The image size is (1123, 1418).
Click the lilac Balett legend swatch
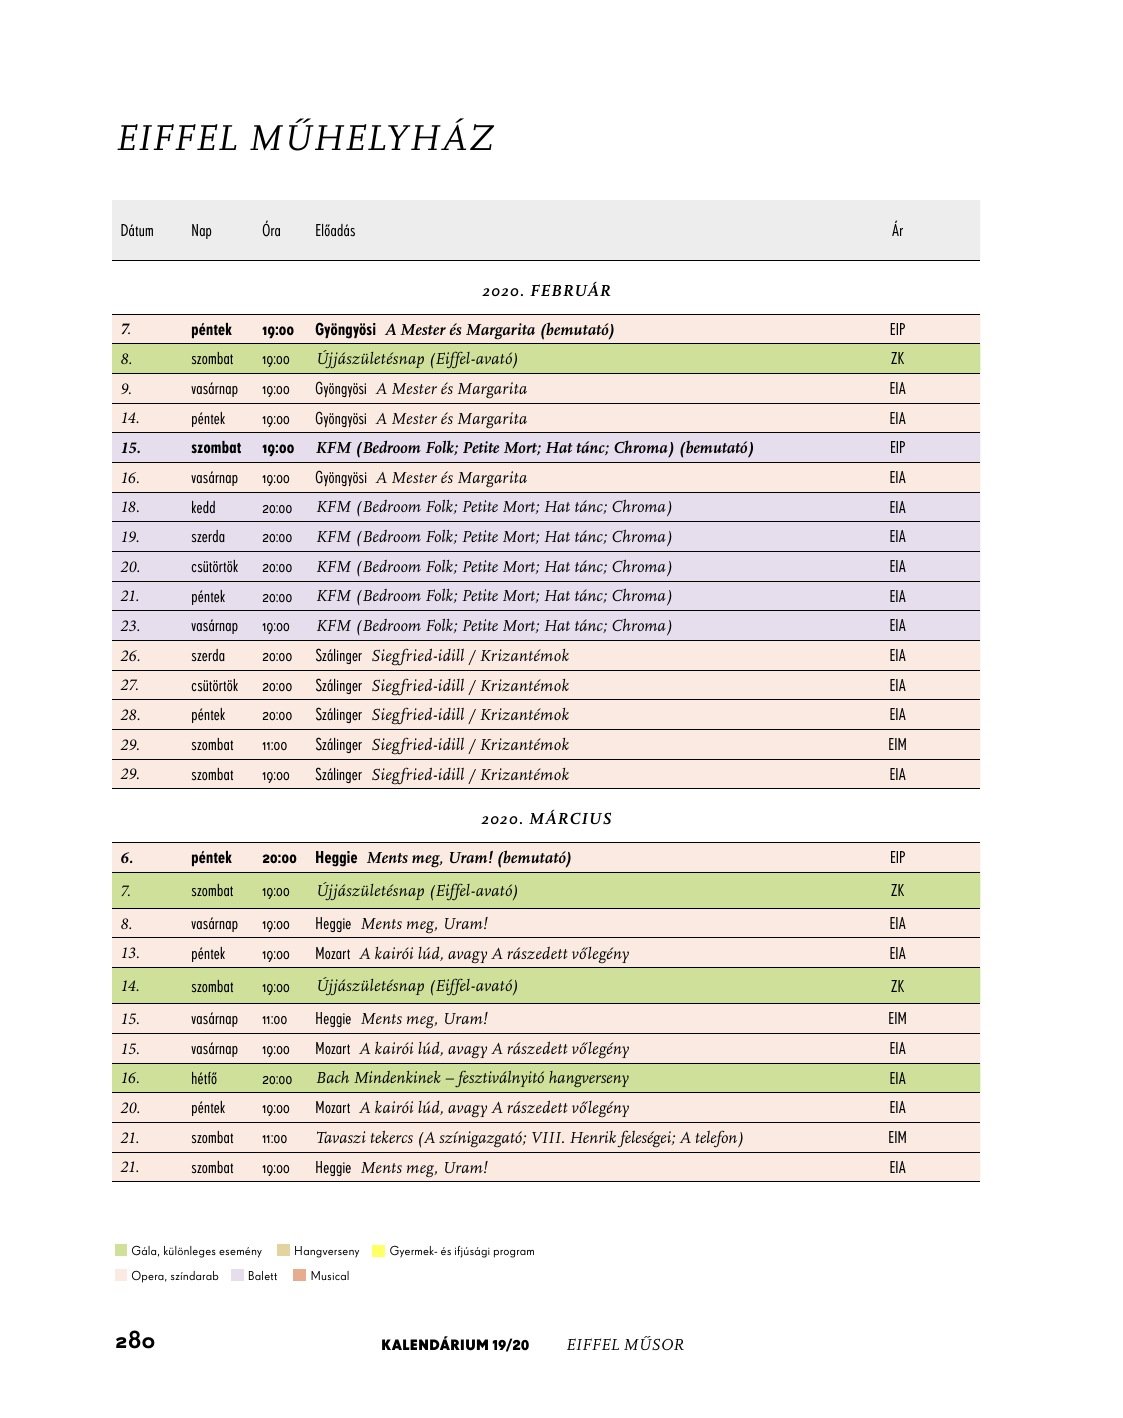[237, 1275]
